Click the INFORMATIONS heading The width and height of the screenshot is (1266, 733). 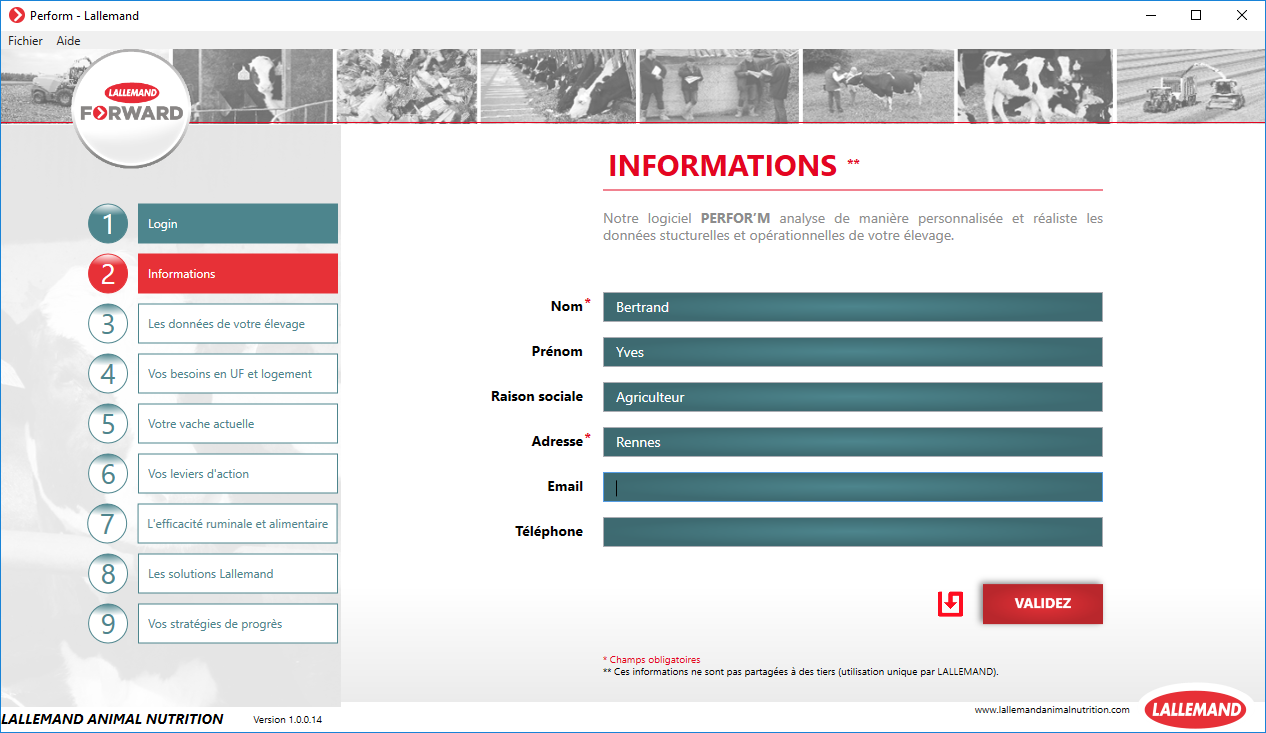[x=722, y=166]
